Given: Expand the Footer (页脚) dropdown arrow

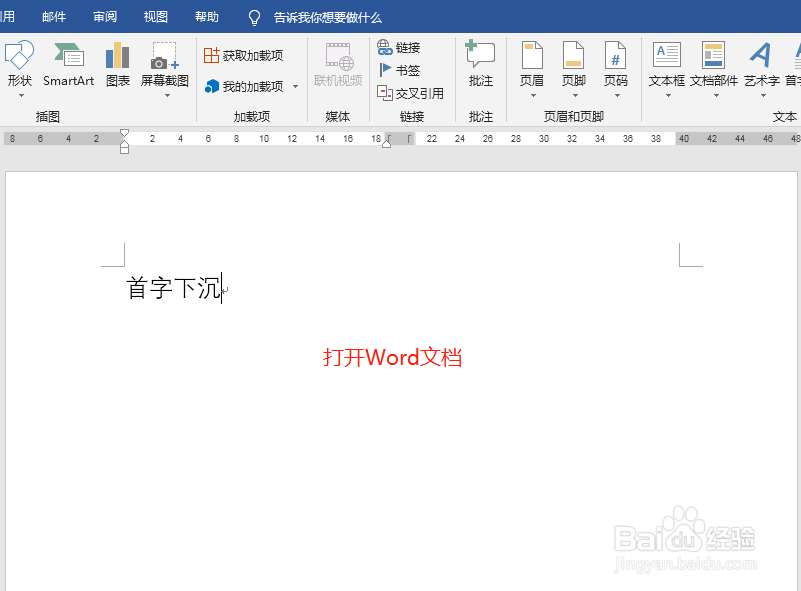Looking at the screenshot, I should coord(575,96).
